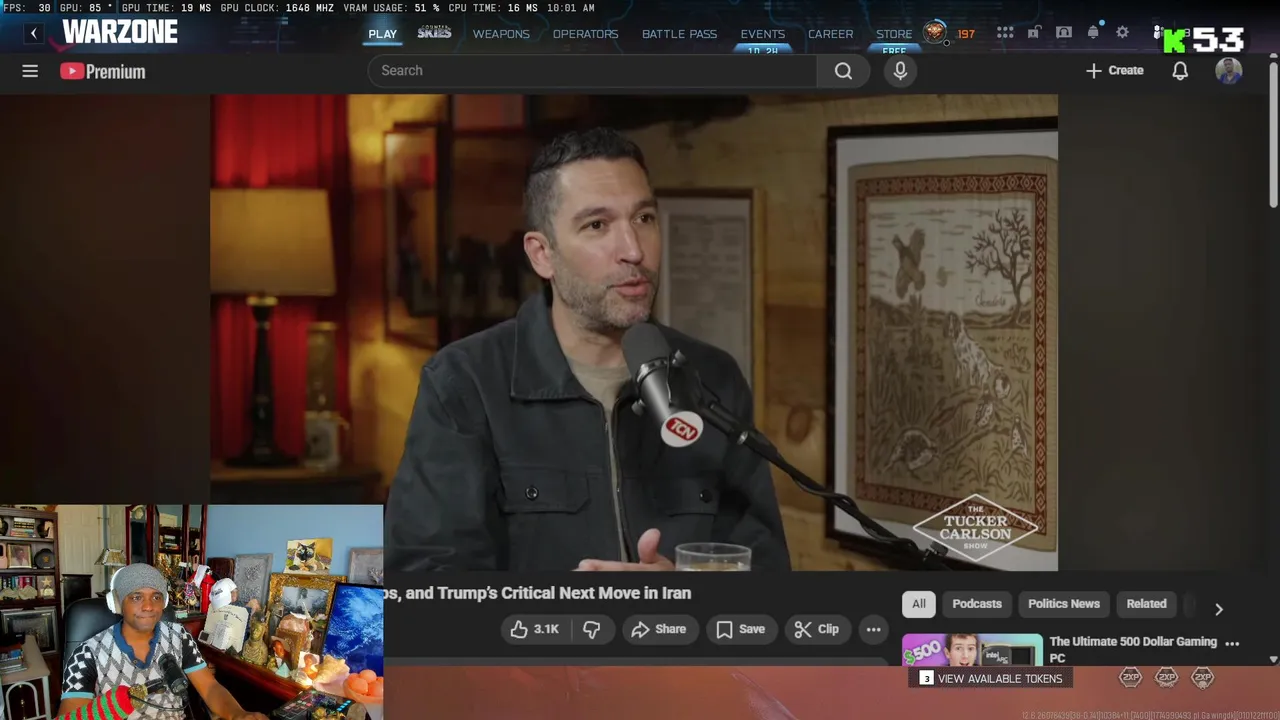
Task: Switch to the OPERATORS tab
Action: point(585,34)
